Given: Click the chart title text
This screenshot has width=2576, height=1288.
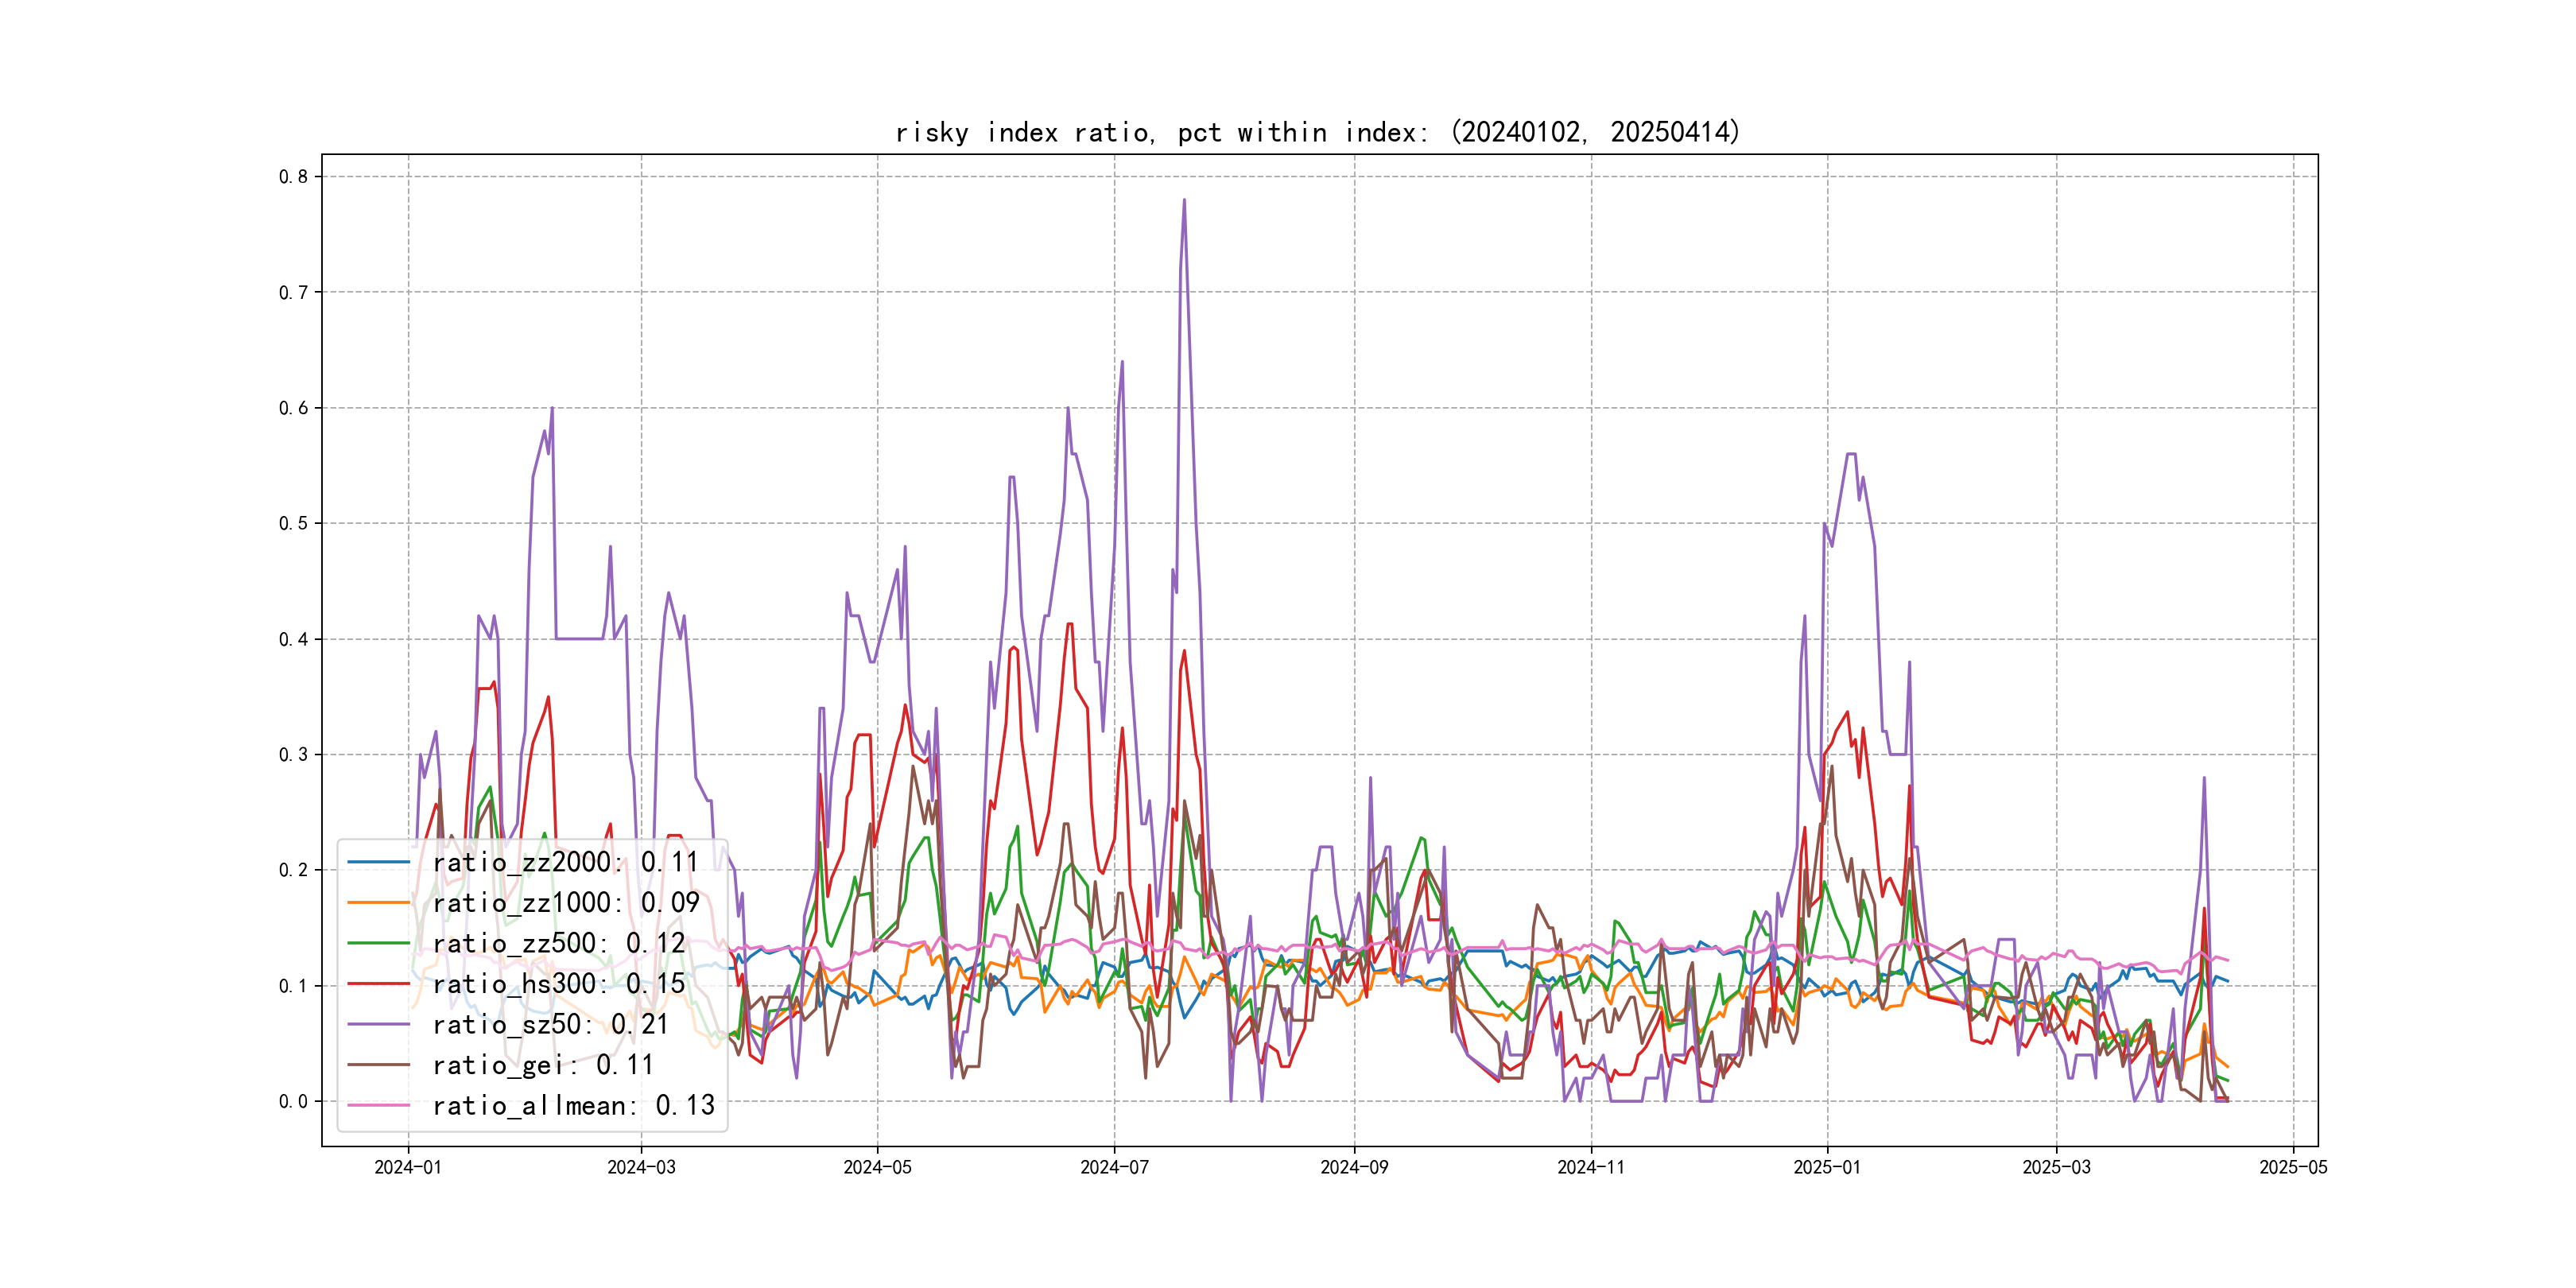Looking at the screenshot, I should pyautogui.click(x=1317, y=132).
